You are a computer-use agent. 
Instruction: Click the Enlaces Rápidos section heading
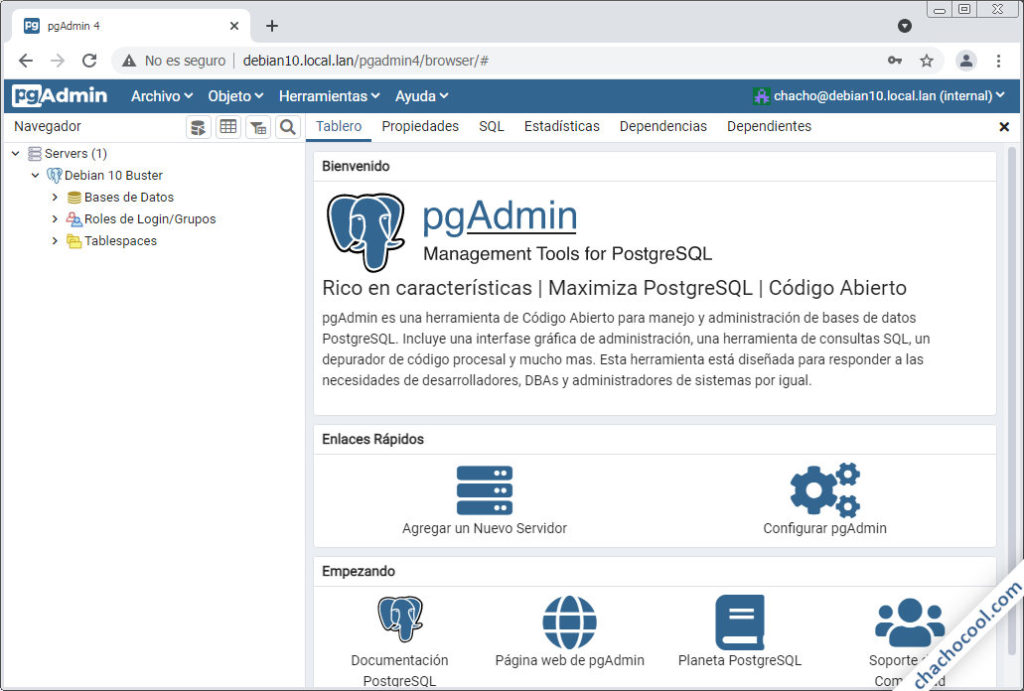point(372,439)
